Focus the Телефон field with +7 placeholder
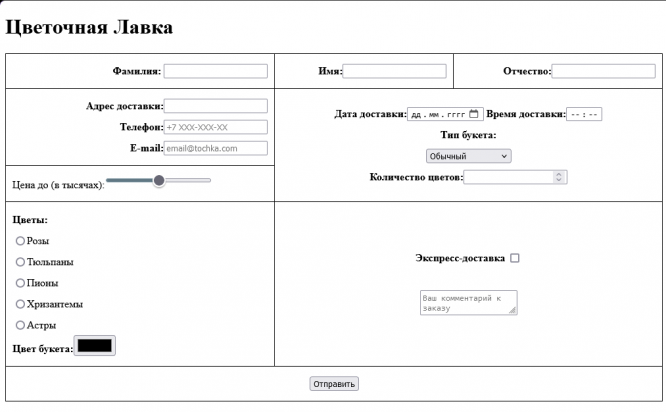This screenshot has height=412, width=666. tap(216, 127)
